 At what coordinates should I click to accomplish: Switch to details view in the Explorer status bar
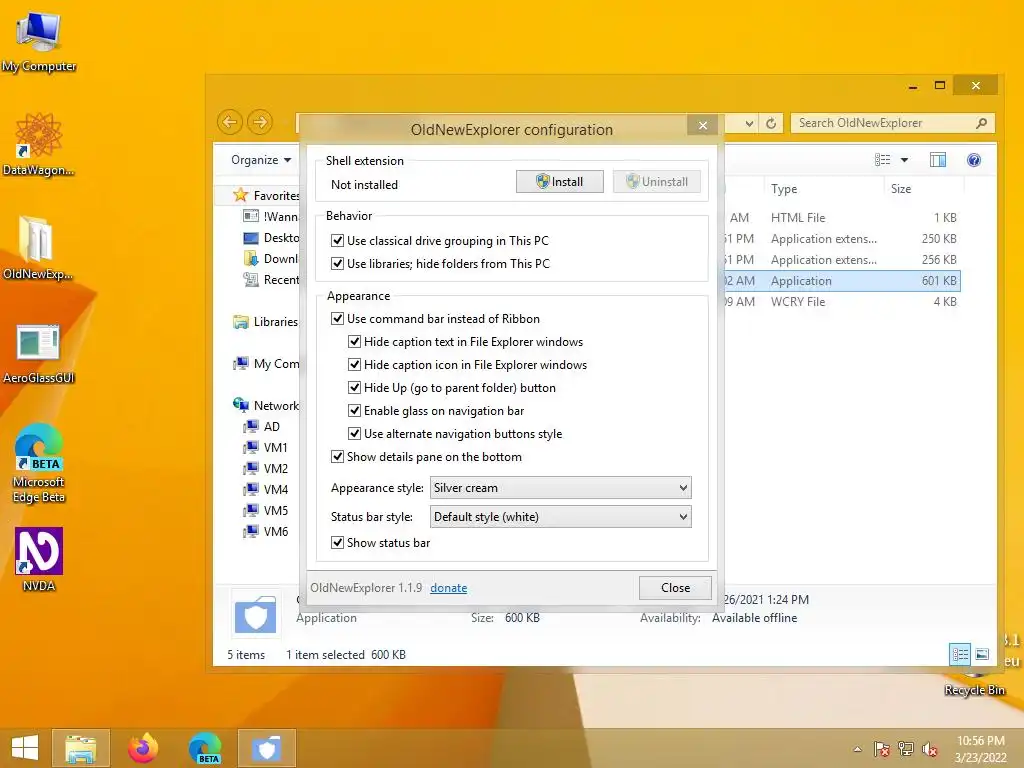point(960,654)
